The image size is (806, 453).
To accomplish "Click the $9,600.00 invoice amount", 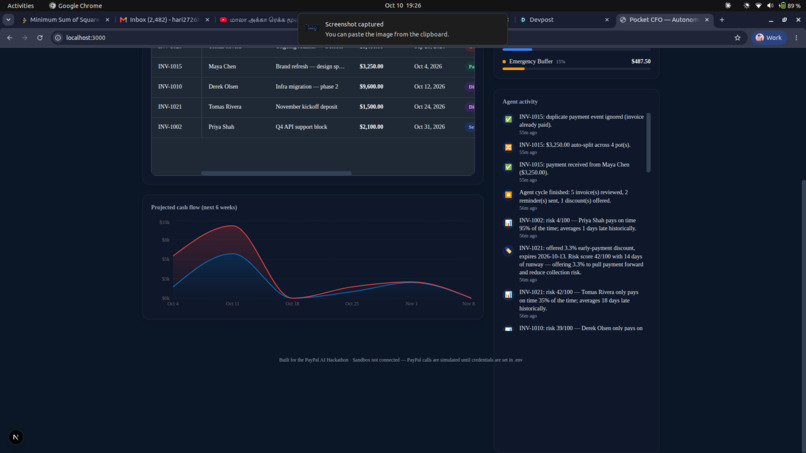I will 371,86.
